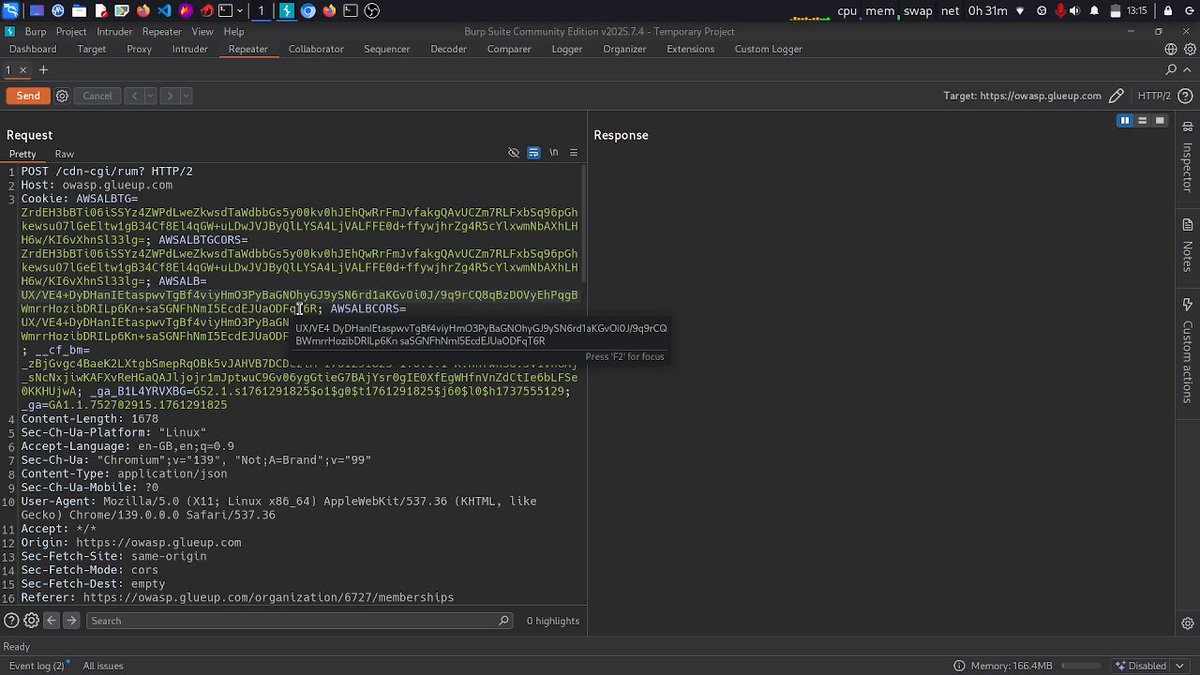Click the Content-Length: 1678 header line
This screenshot has height=675, width=1200.
90,419
